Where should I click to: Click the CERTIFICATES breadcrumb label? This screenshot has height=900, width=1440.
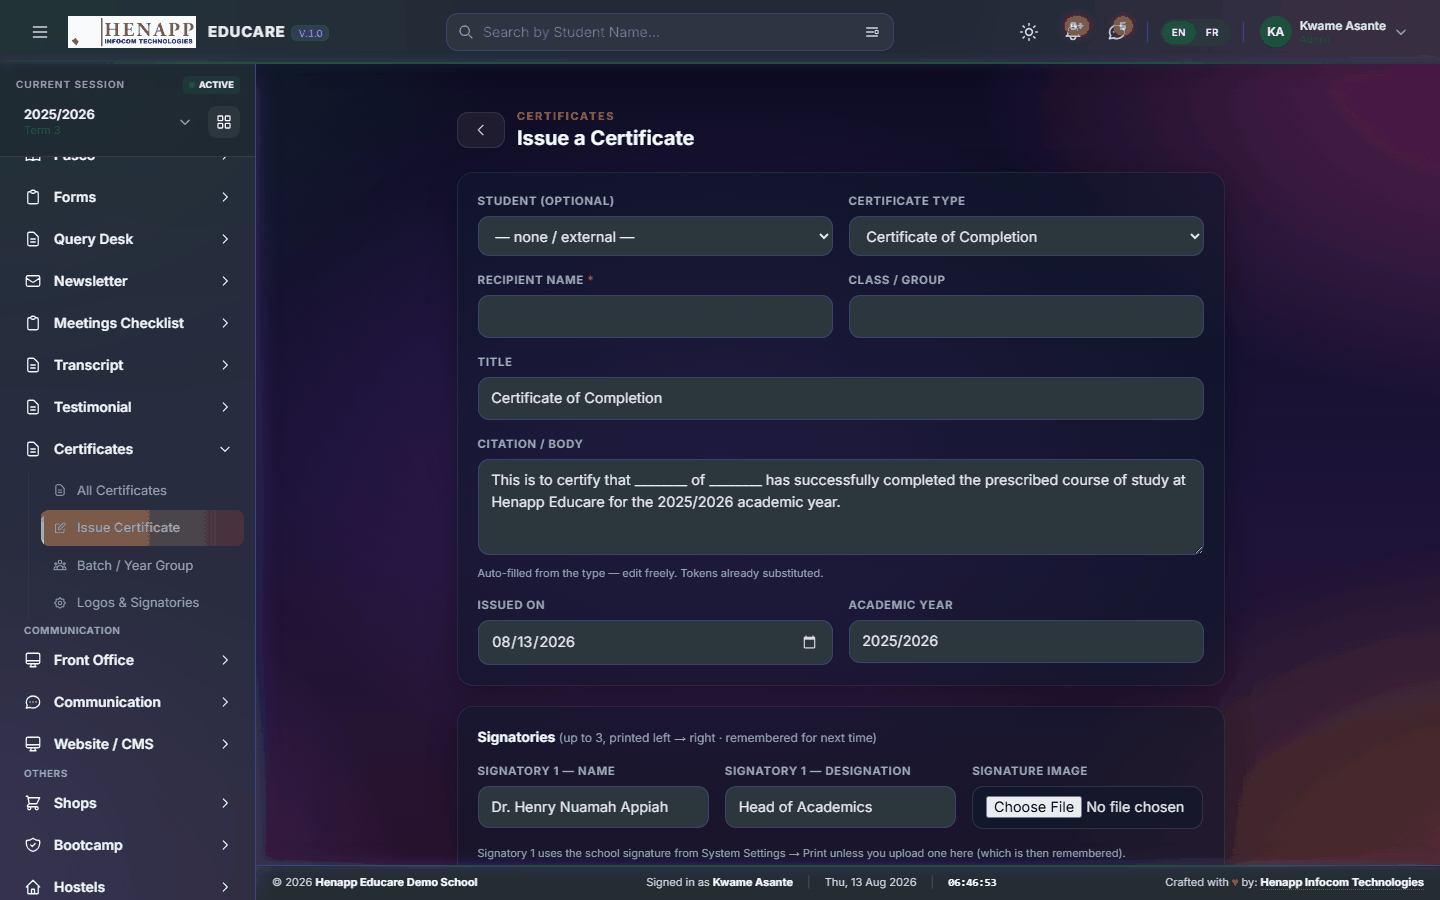(x=565, y=116)
